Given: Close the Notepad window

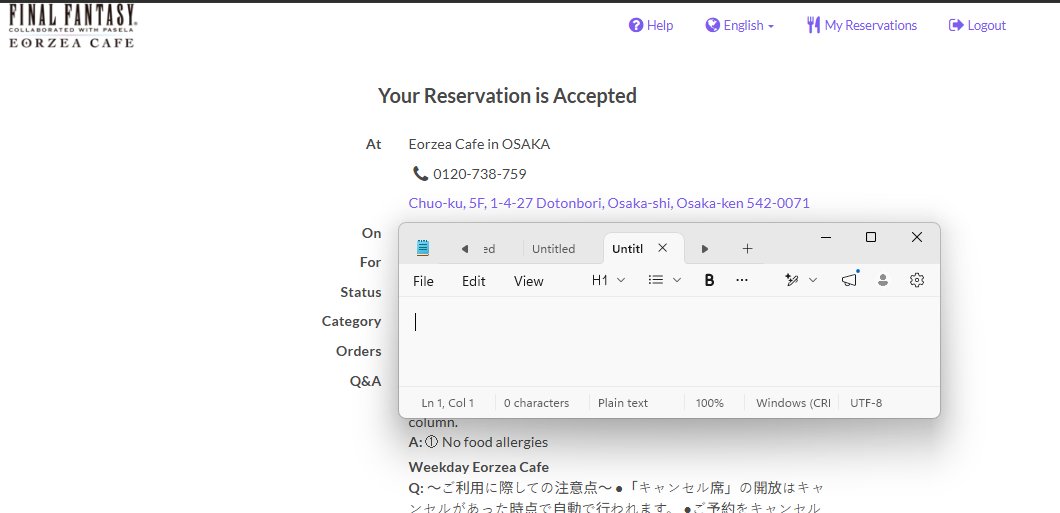Looking at the screenshot, I should click(x=917, y=237).
